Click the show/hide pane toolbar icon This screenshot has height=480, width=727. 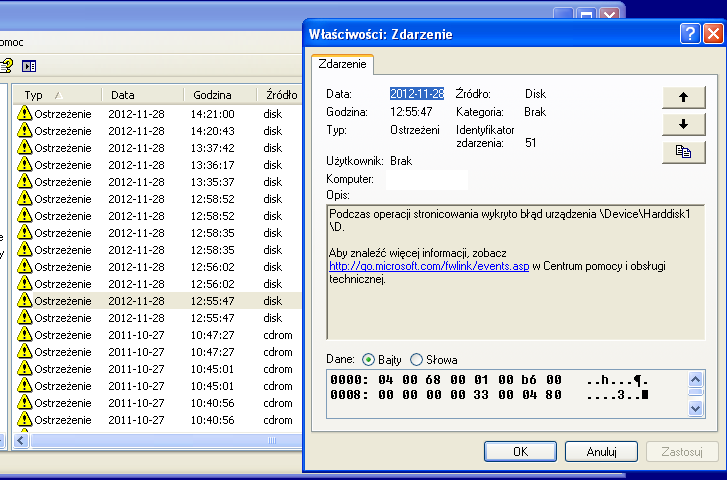(x=29, y=66)
